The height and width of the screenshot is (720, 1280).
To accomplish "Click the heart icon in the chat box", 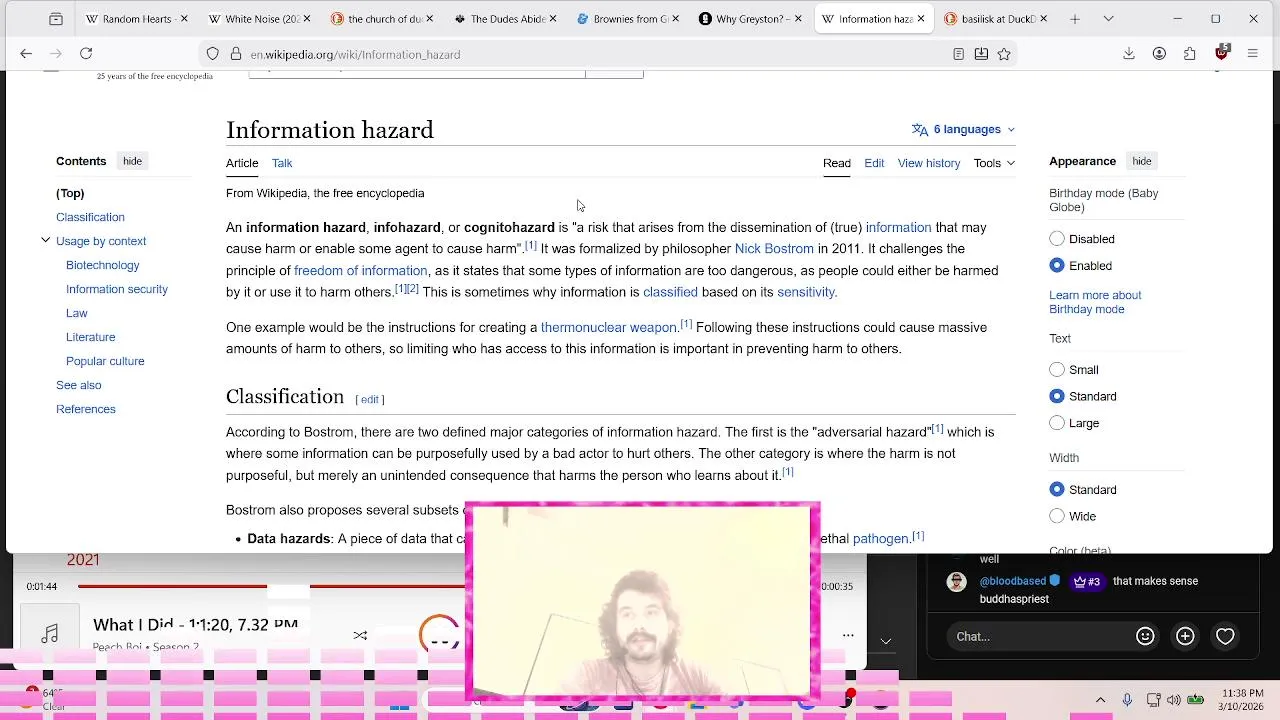I will click(1225, 636).
